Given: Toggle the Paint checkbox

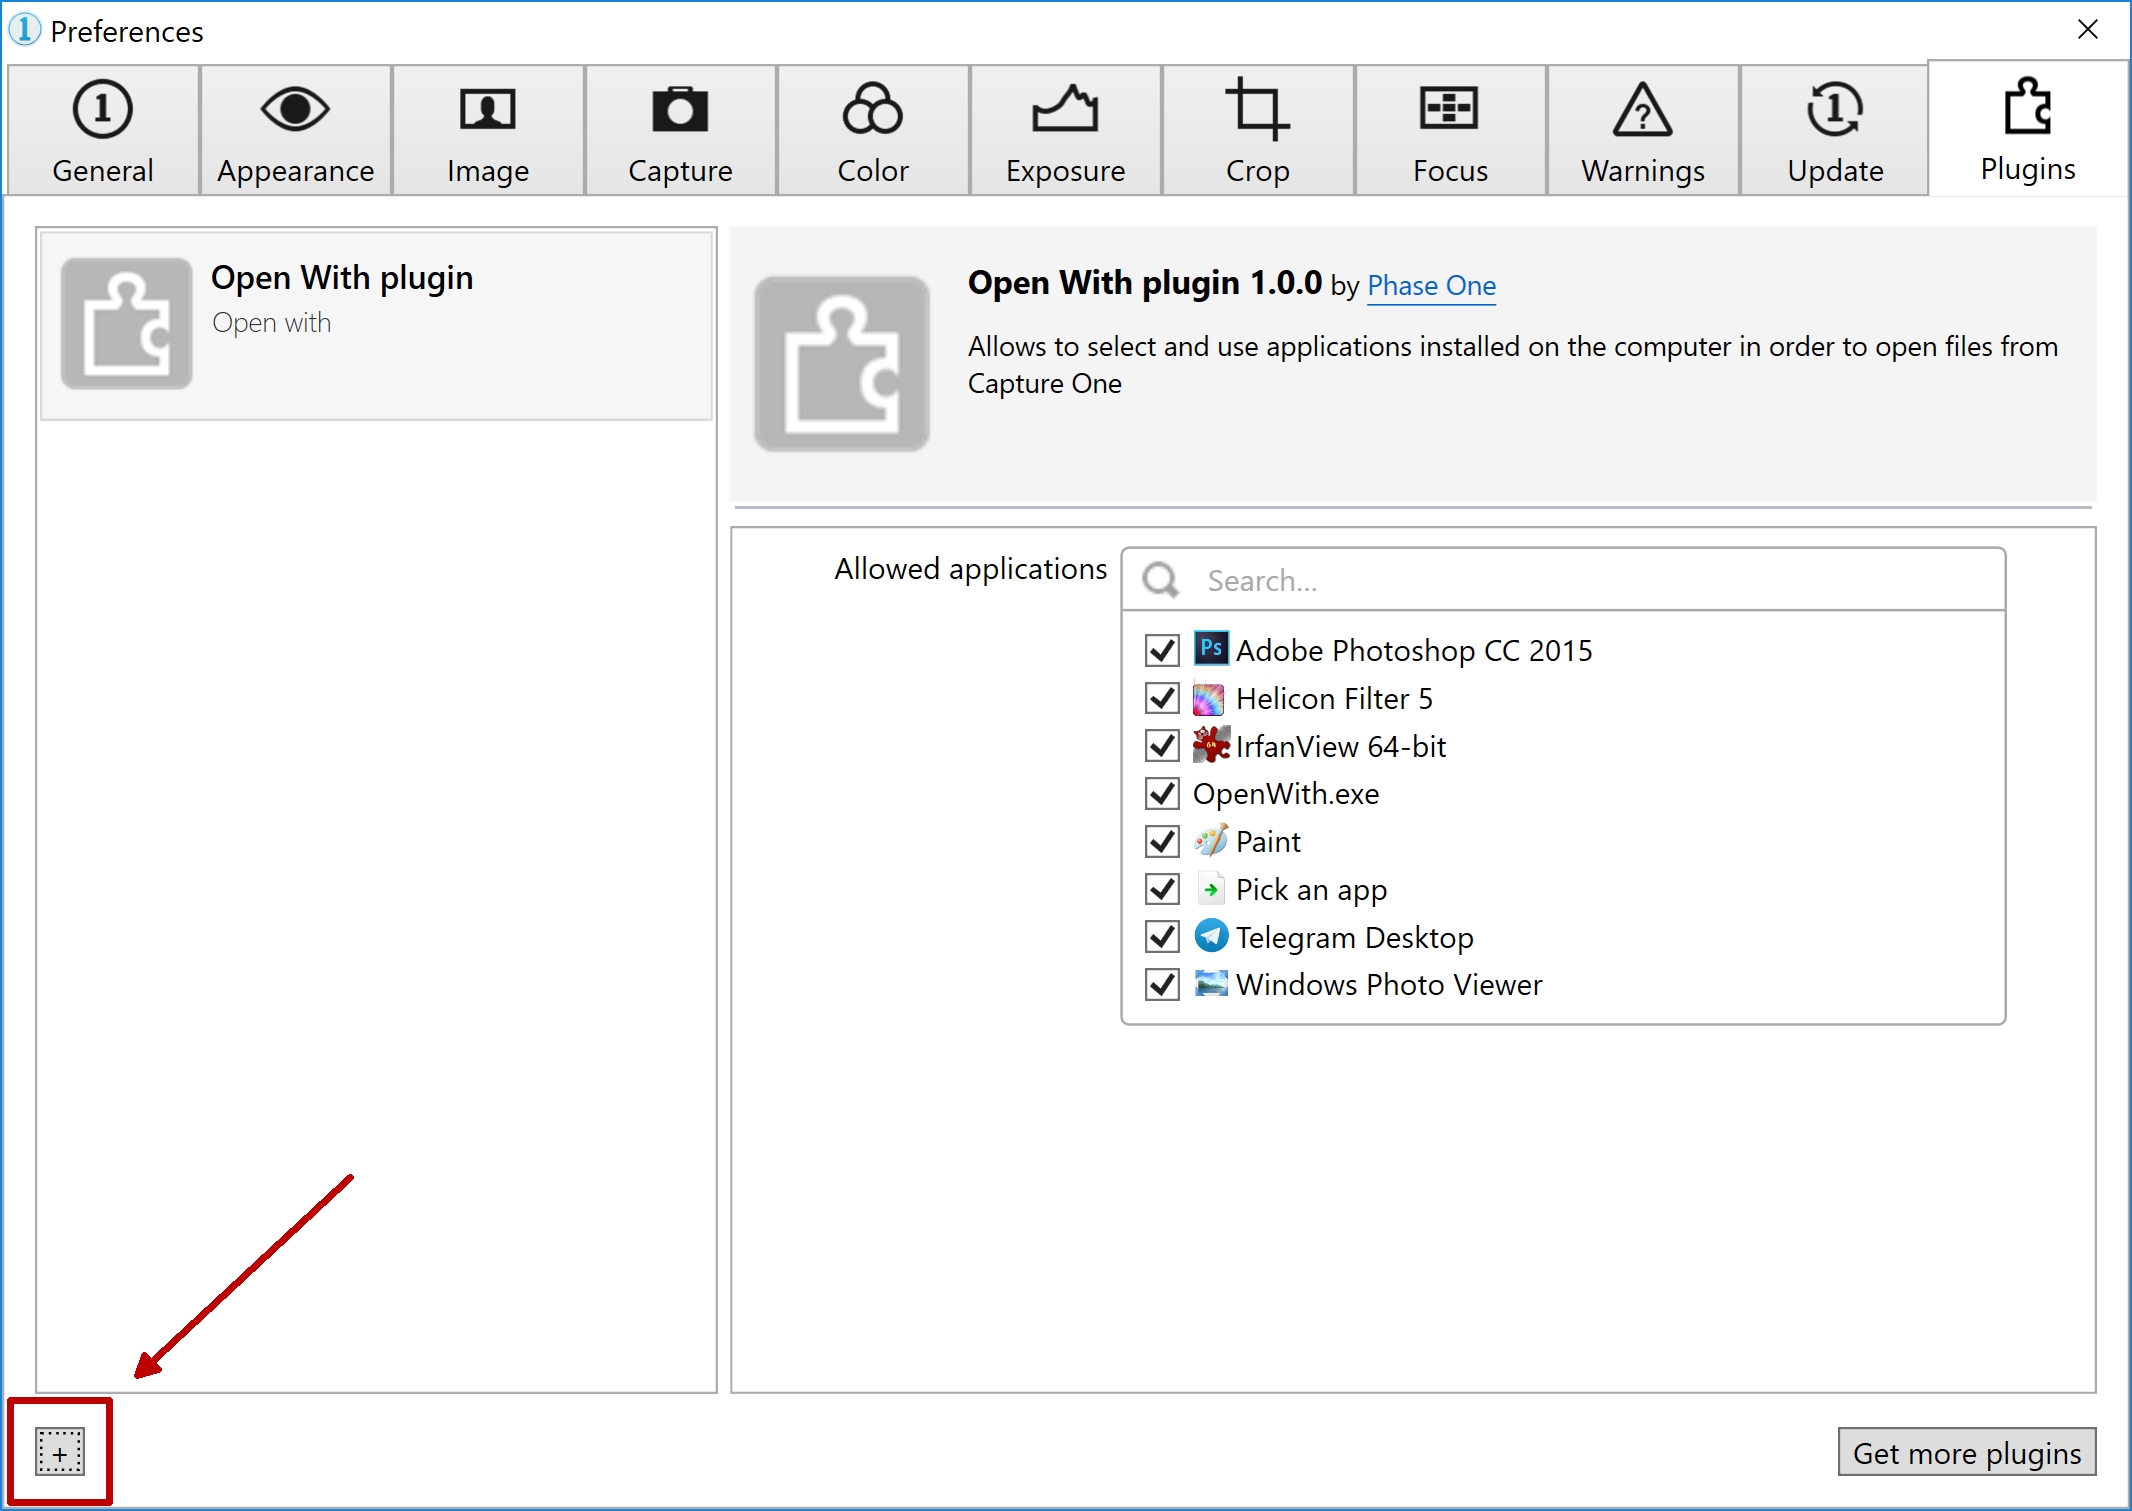Looking at the screenshot, I should point(1162,841).
